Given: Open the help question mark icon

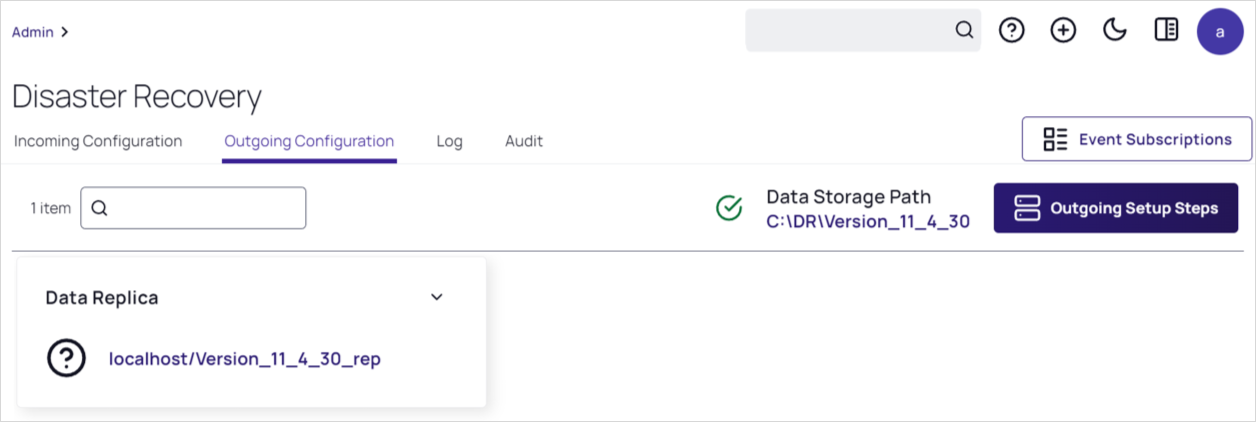Looking at the screenshot, I should coord(1012,31).
